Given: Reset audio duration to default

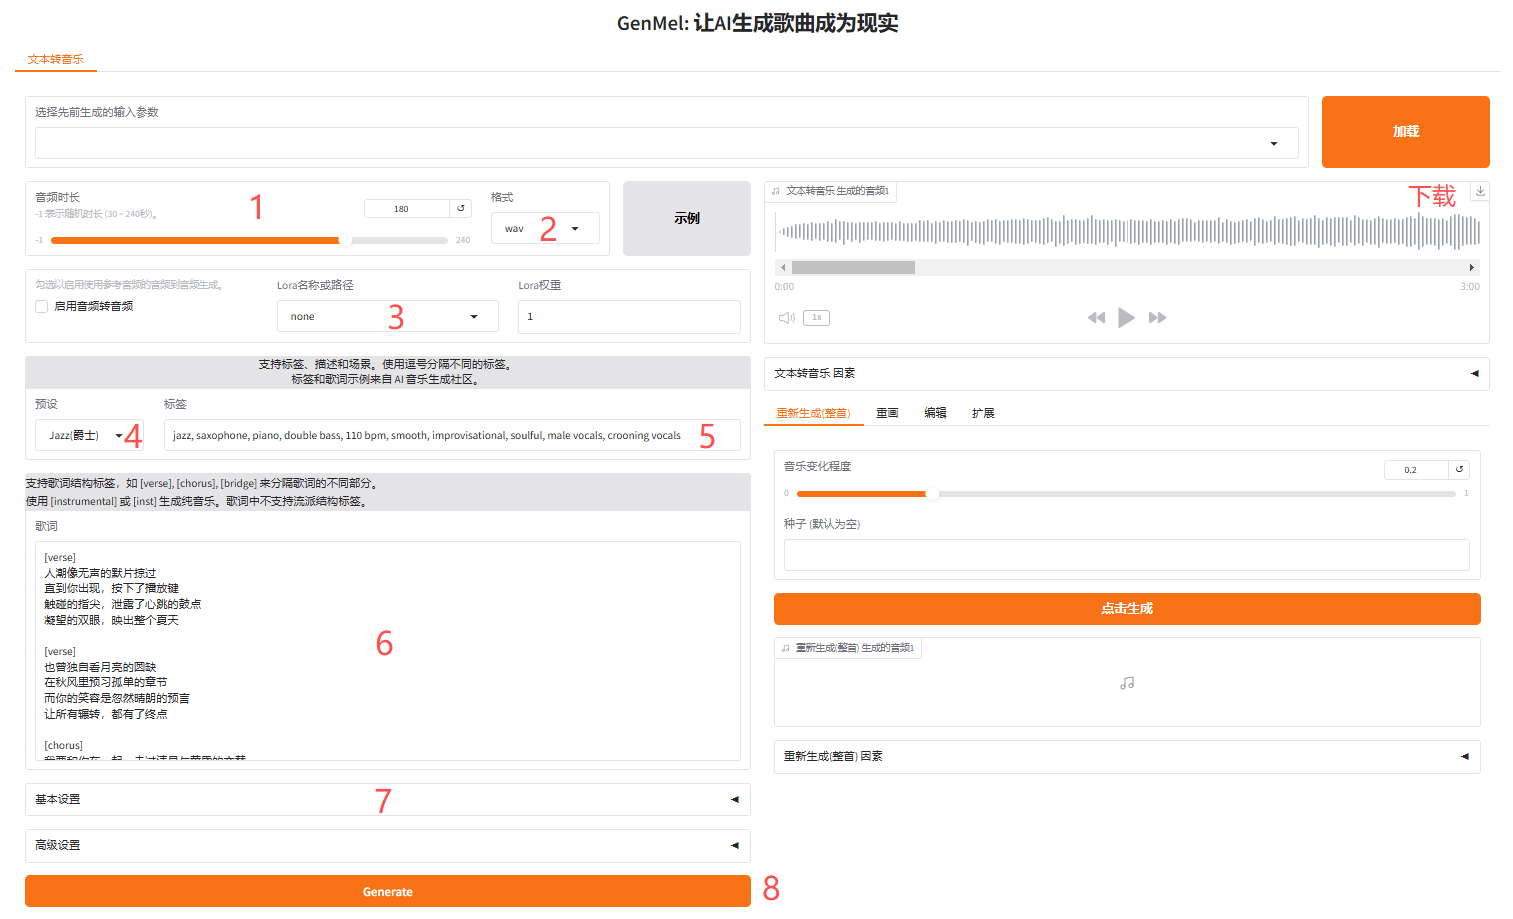Looking at the screenshot, I should 461,209.
